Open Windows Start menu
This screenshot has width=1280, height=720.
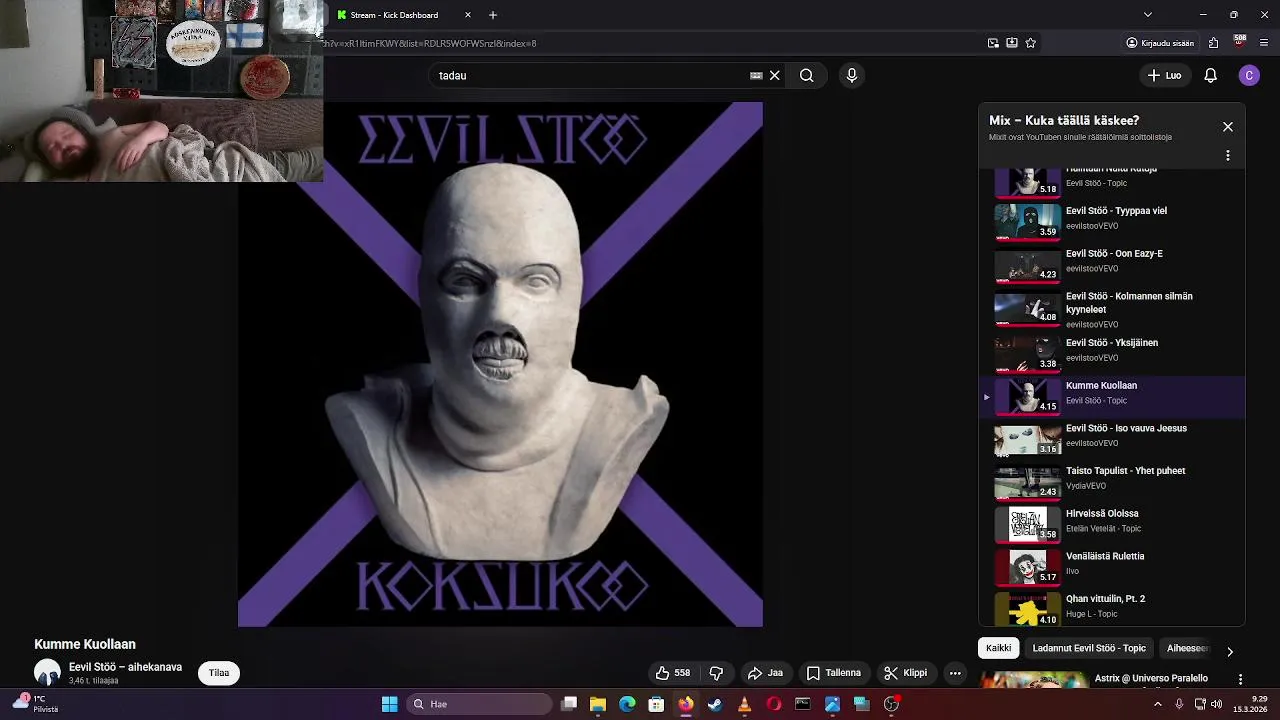click(x=389, y=704)
